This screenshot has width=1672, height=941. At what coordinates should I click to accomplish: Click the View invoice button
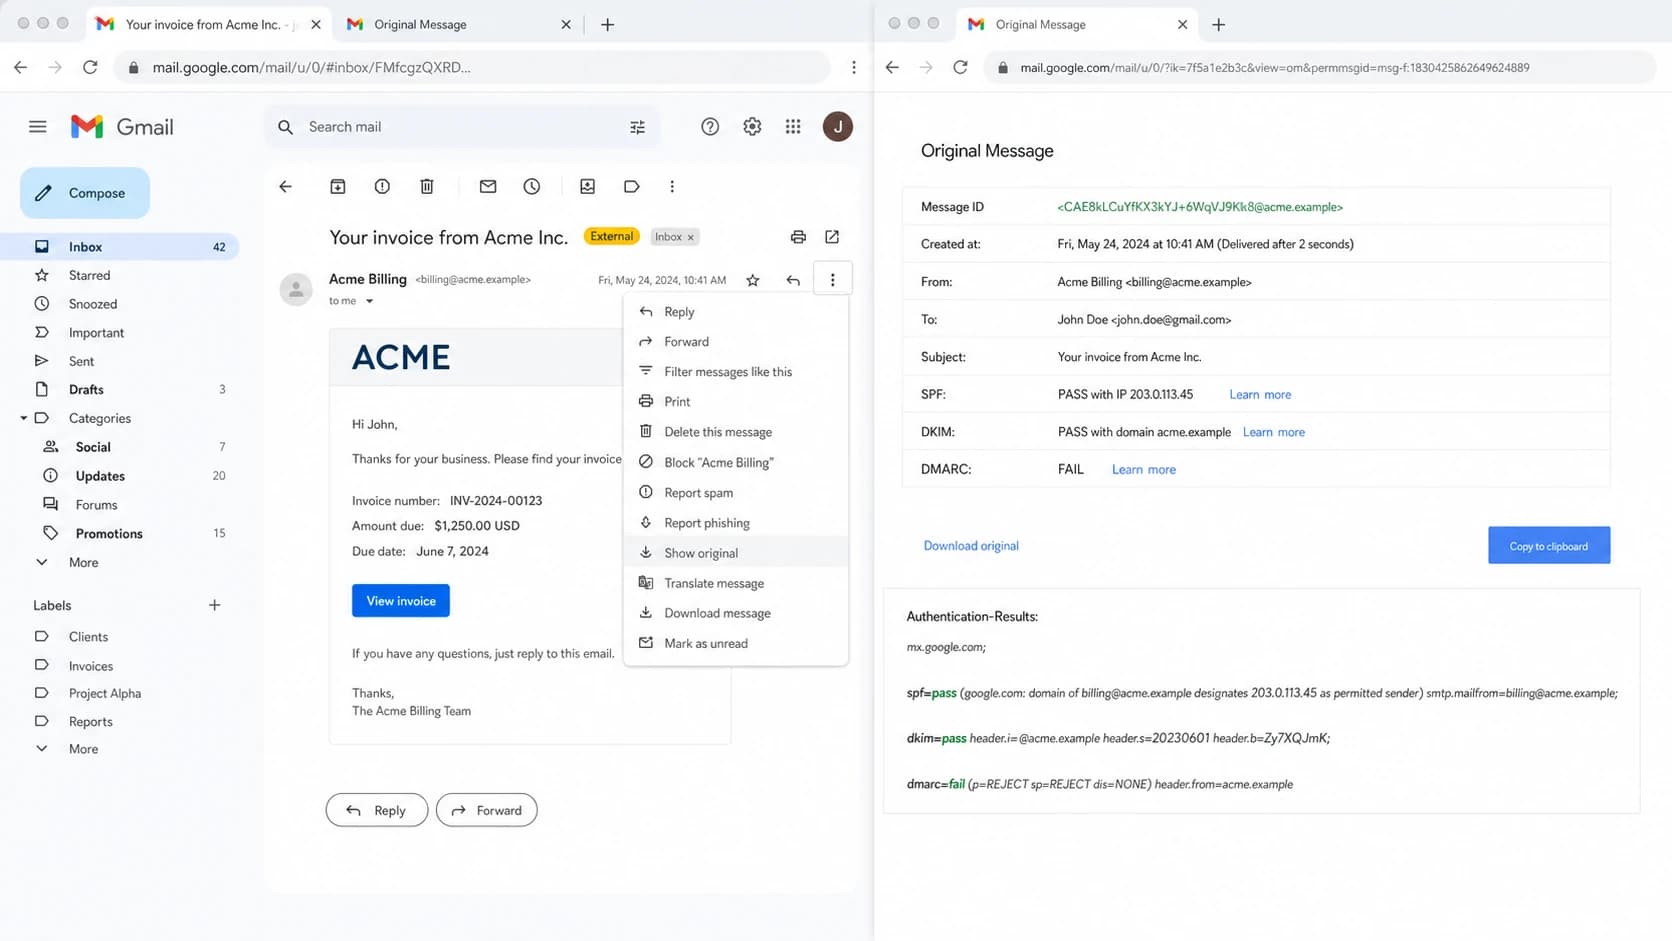click(401, 601)
